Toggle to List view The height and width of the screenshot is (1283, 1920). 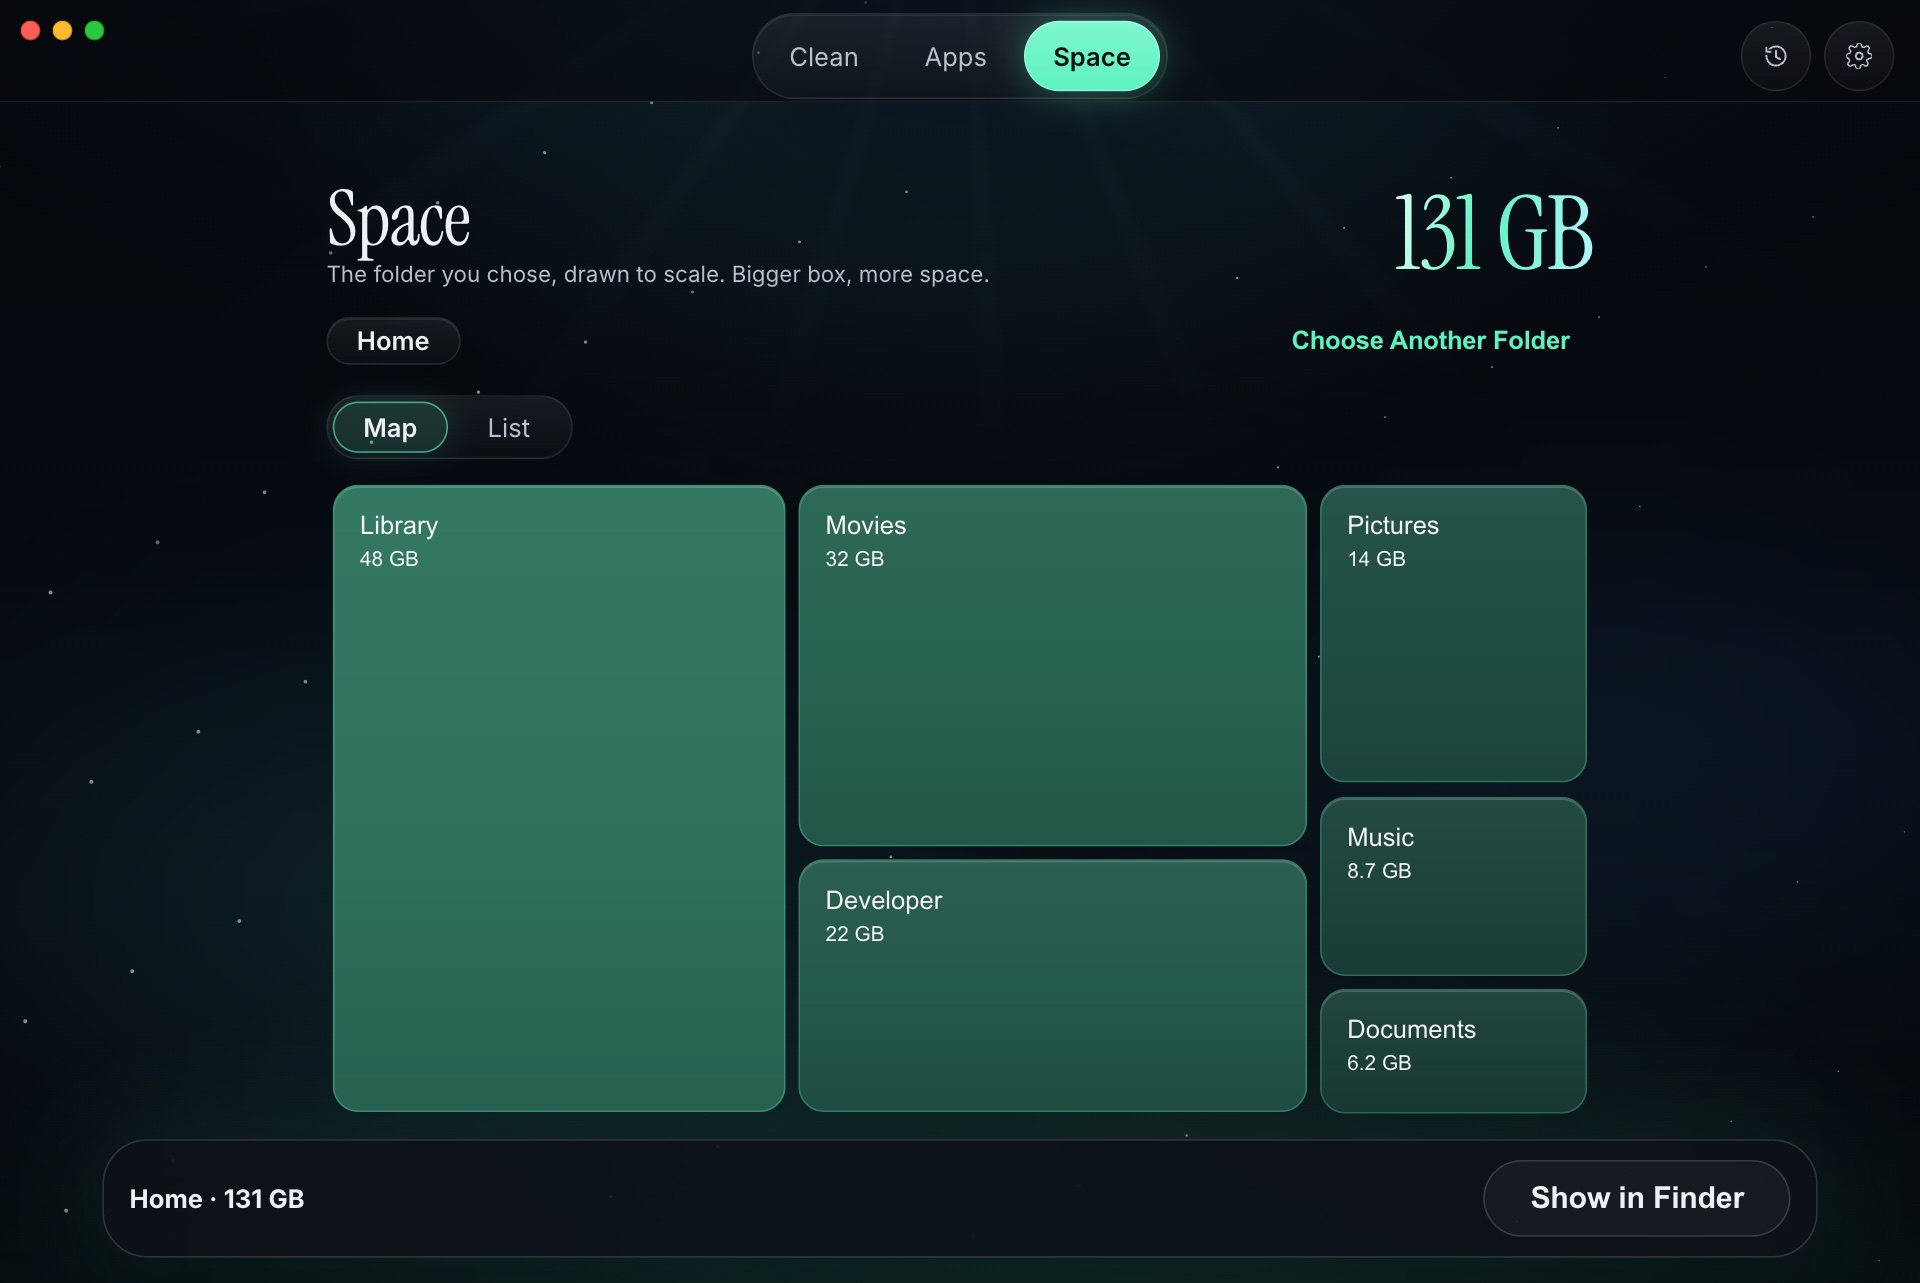(508, 428)
